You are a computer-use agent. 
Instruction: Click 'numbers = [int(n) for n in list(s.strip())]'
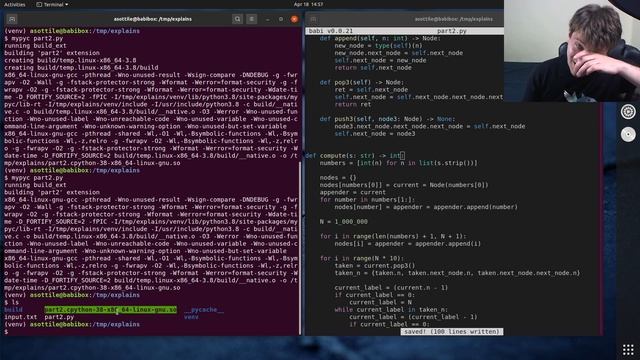[x=398, y=163]
